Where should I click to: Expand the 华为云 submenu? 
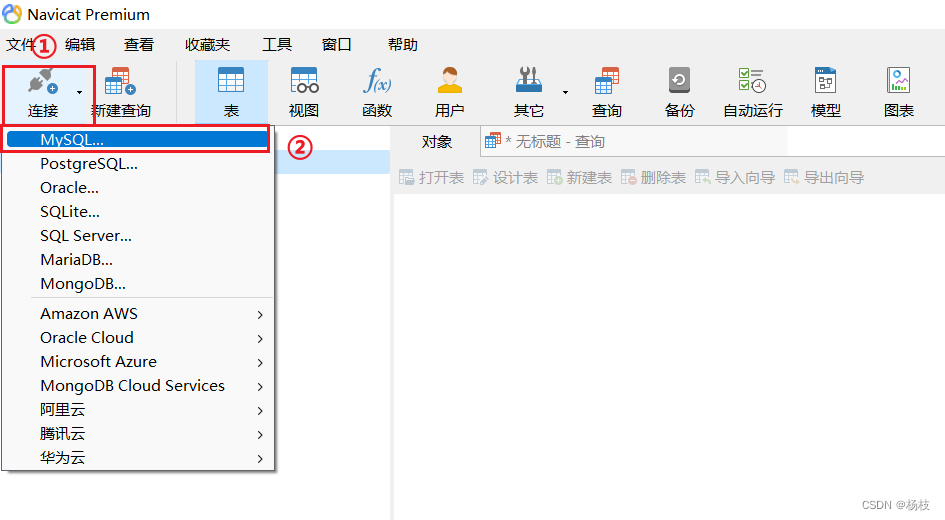tap(137, 458)
